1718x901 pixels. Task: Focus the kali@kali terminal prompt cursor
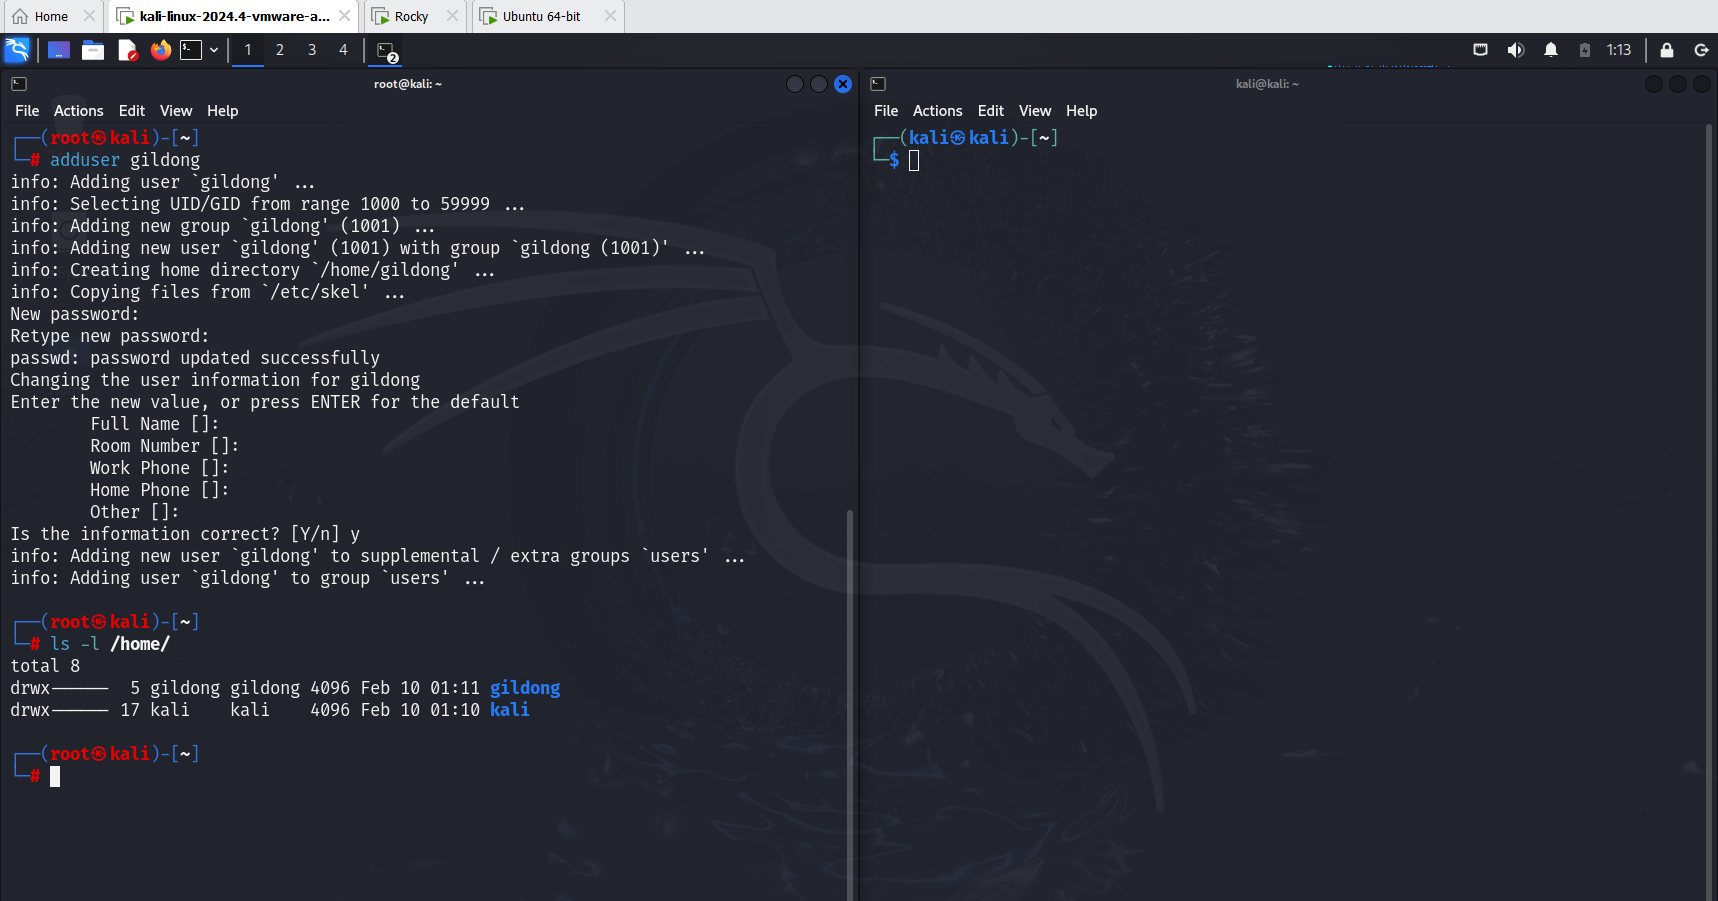914,160
